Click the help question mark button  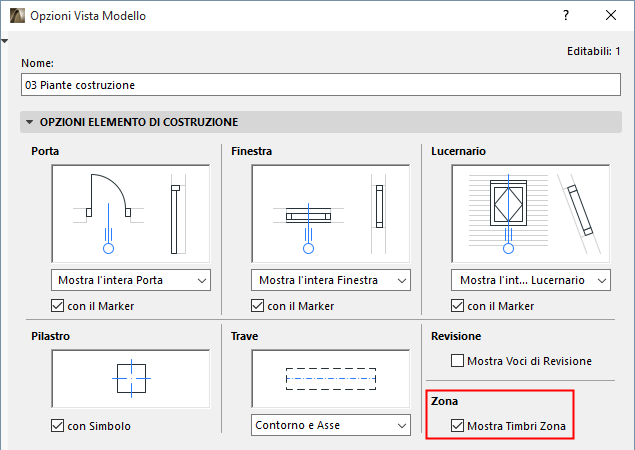click(566, 16)
